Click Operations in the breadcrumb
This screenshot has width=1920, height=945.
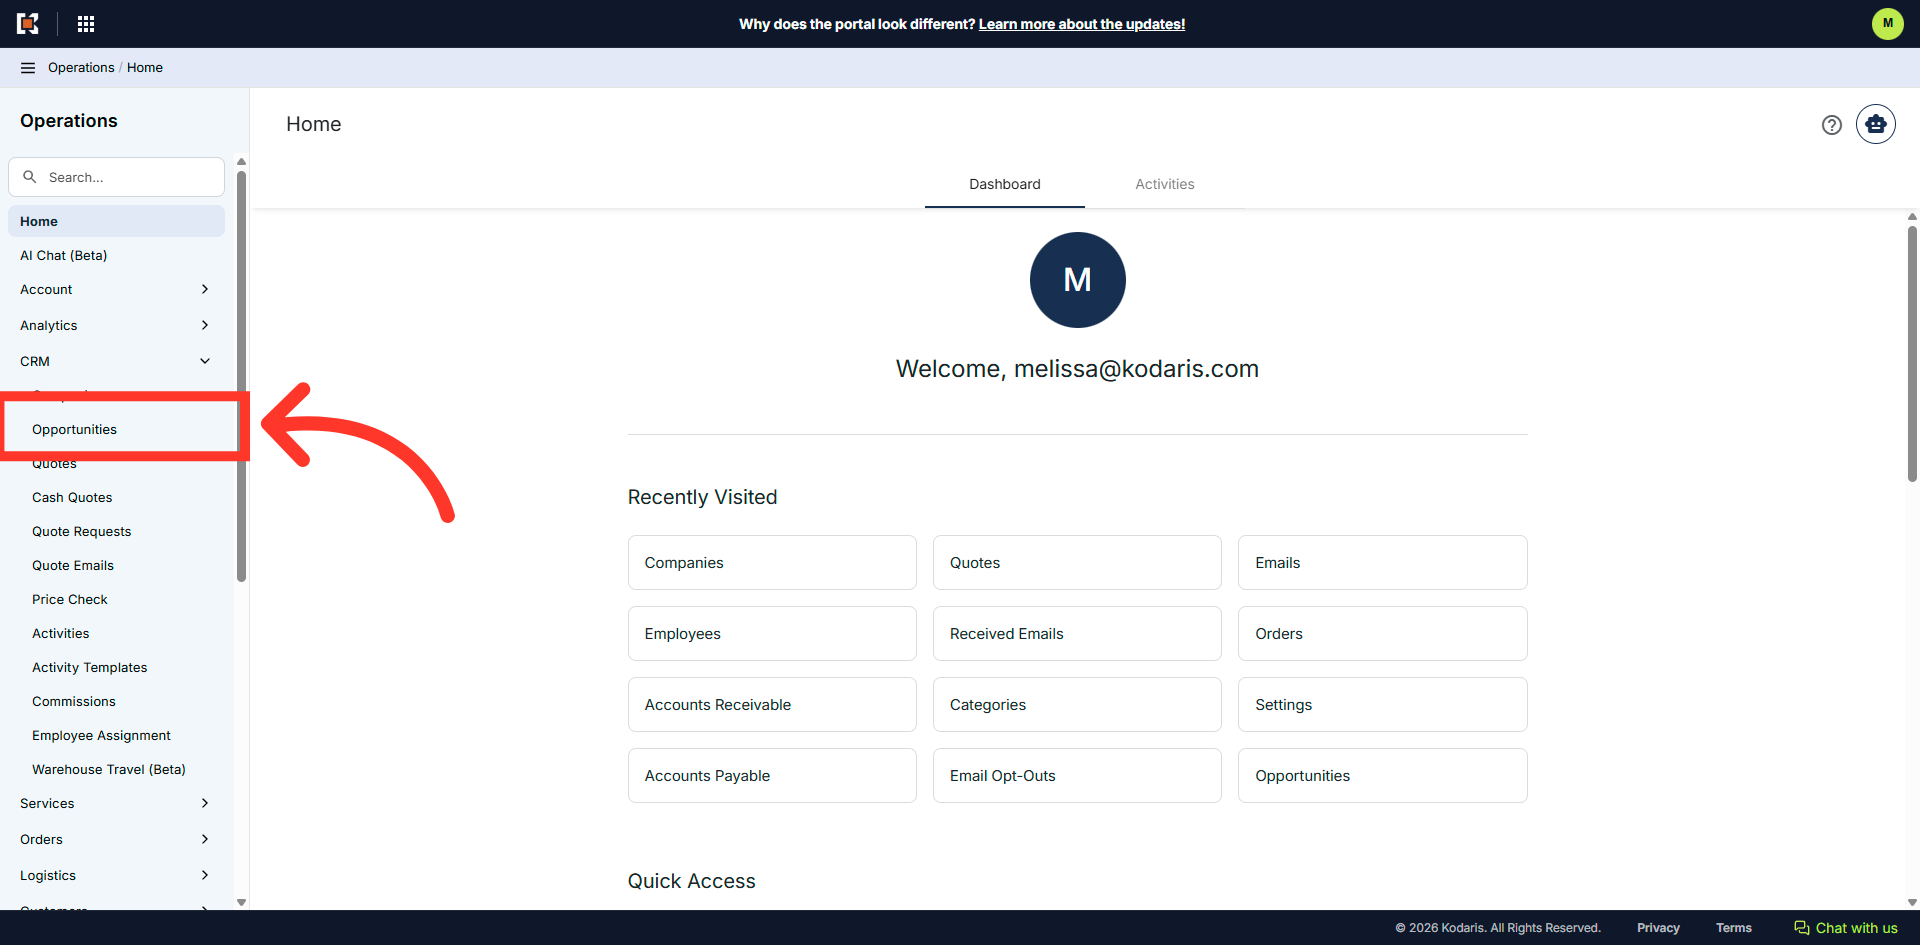point(81,68)
